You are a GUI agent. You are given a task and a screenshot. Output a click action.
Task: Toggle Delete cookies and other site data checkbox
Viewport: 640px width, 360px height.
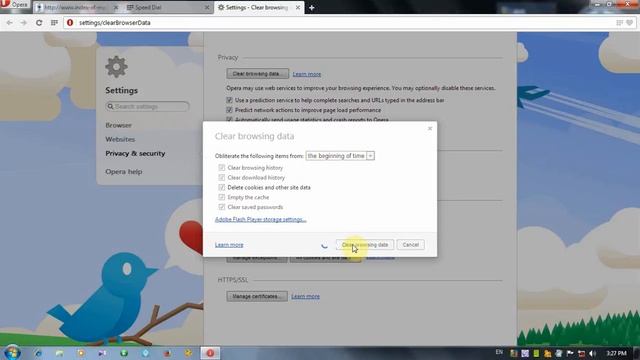pos(222,187)
